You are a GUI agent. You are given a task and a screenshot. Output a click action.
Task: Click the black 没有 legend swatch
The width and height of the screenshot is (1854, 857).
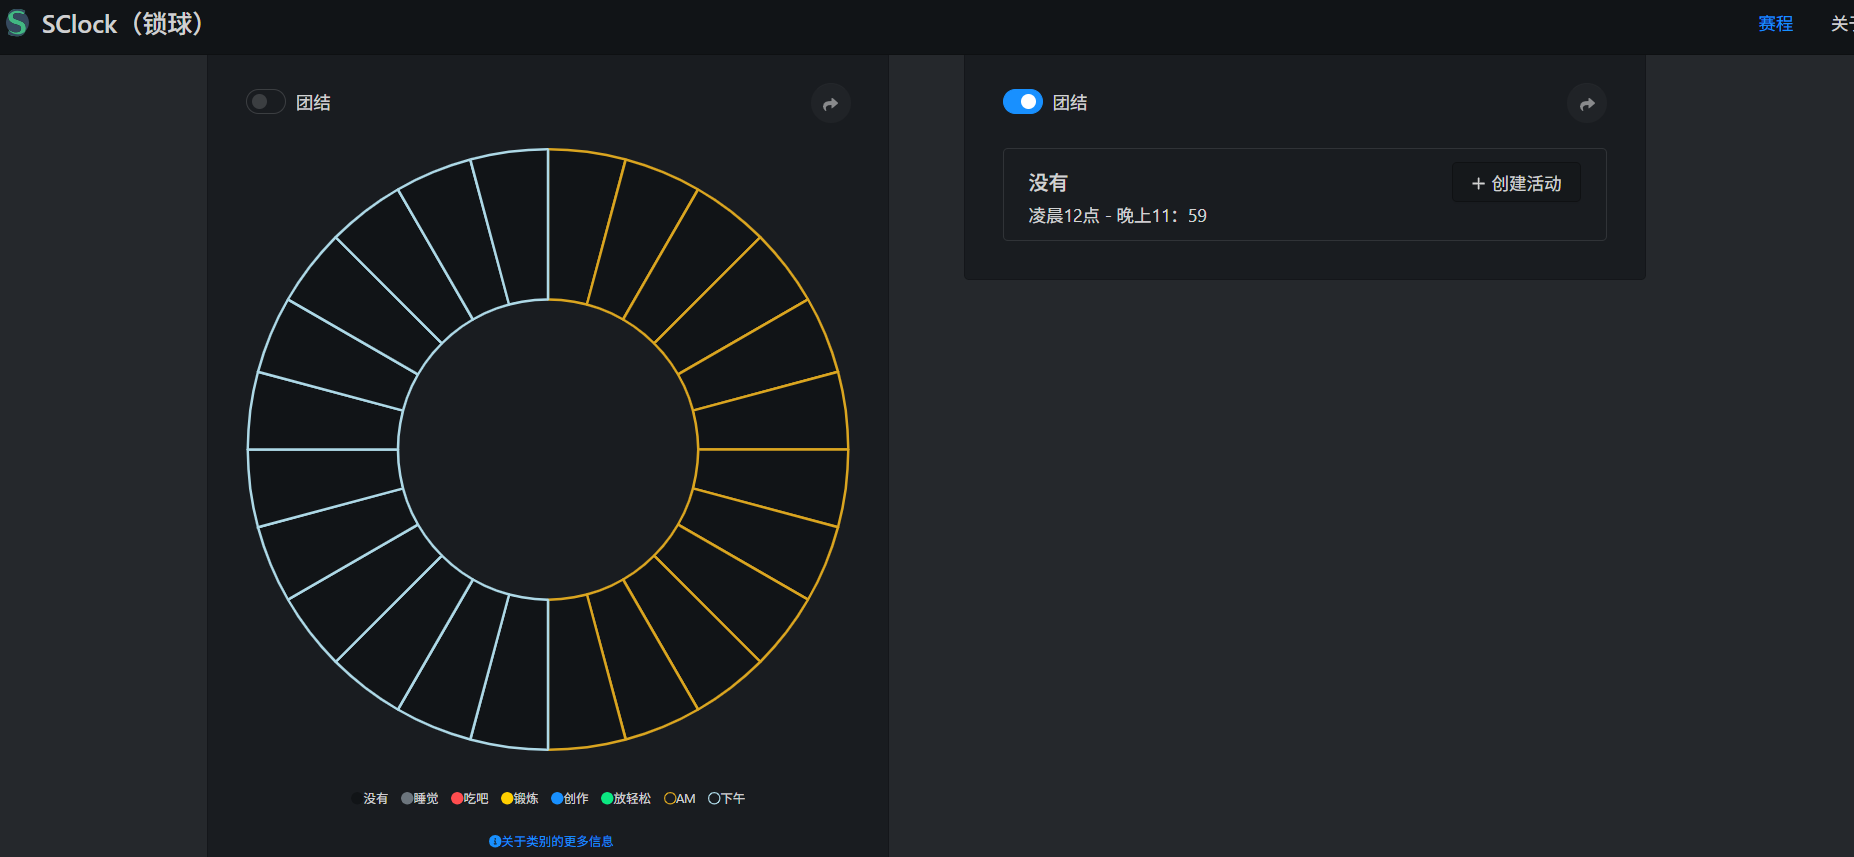(x=357, y=798)
